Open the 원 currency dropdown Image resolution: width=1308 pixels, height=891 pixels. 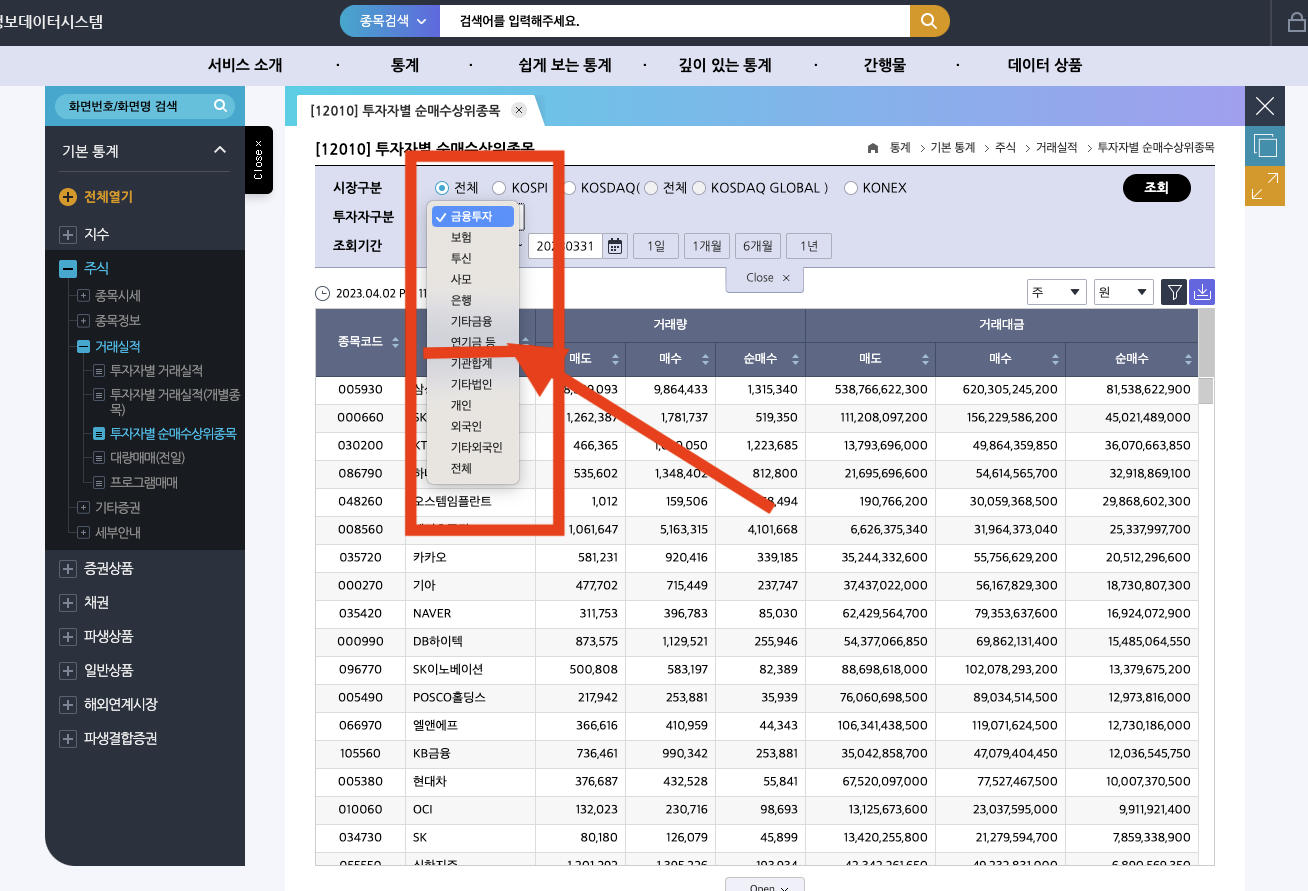tap(1124, 292)
